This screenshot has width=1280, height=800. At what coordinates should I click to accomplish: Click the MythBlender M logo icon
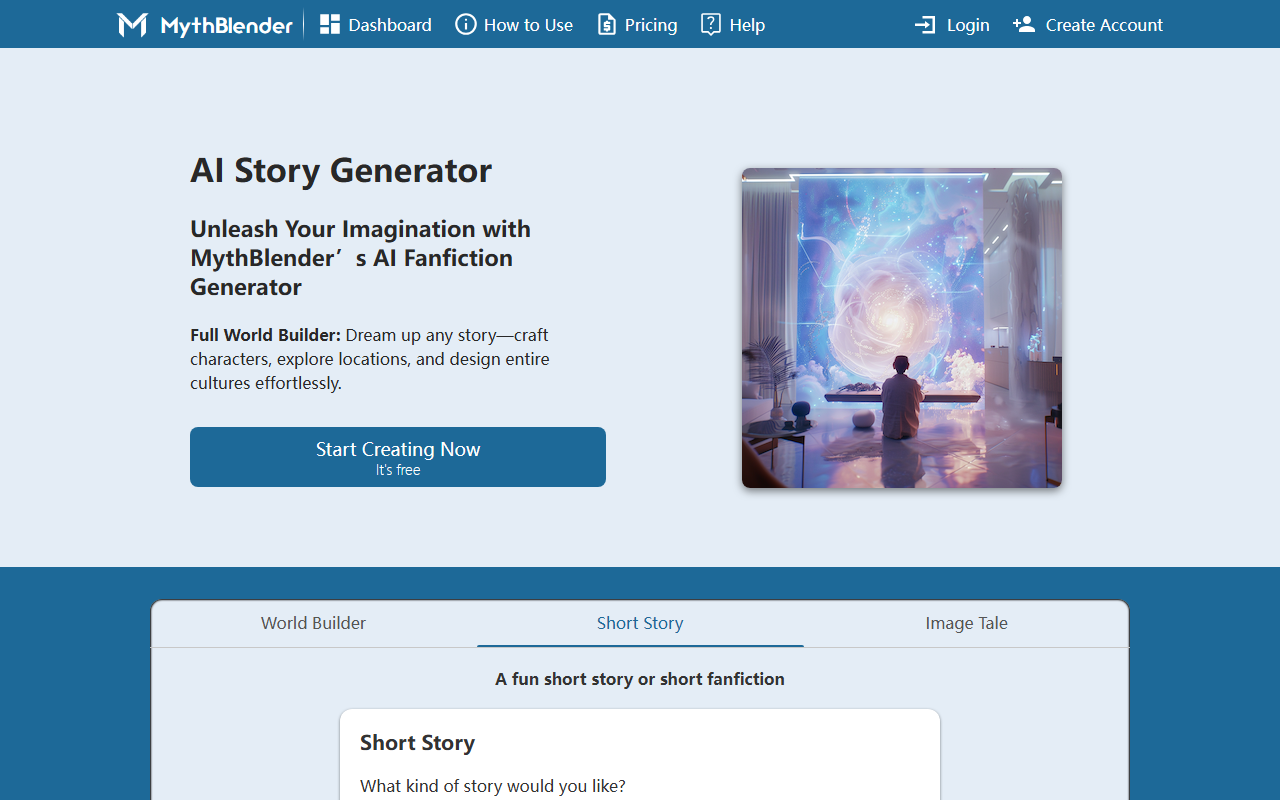[x=132, y=25]
